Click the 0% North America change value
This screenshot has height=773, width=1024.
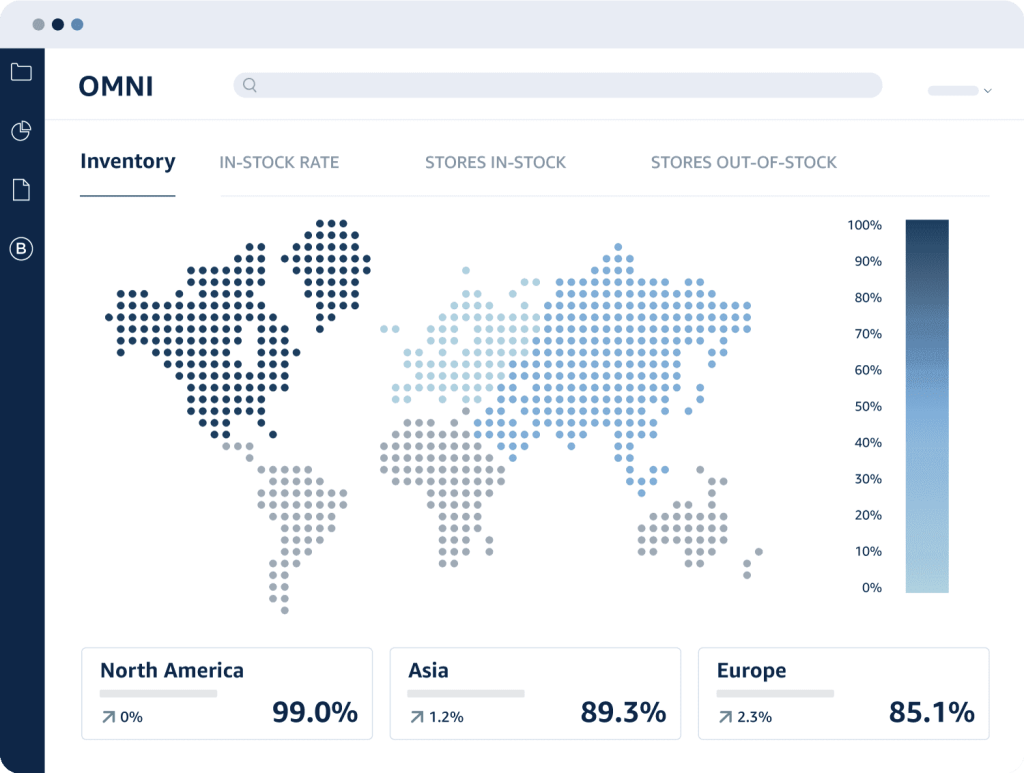tap(131, 718)
